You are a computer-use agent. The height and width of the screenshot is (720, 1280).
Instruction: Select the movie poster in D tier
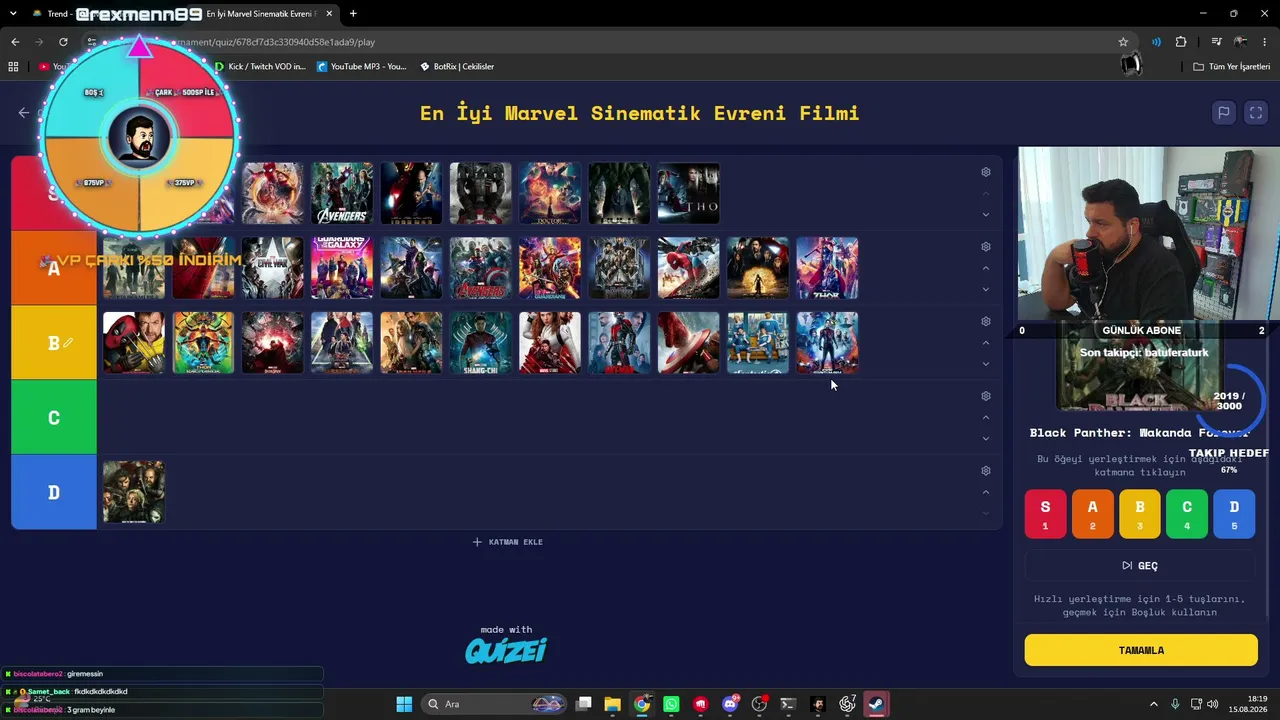[x=133, y=492]
